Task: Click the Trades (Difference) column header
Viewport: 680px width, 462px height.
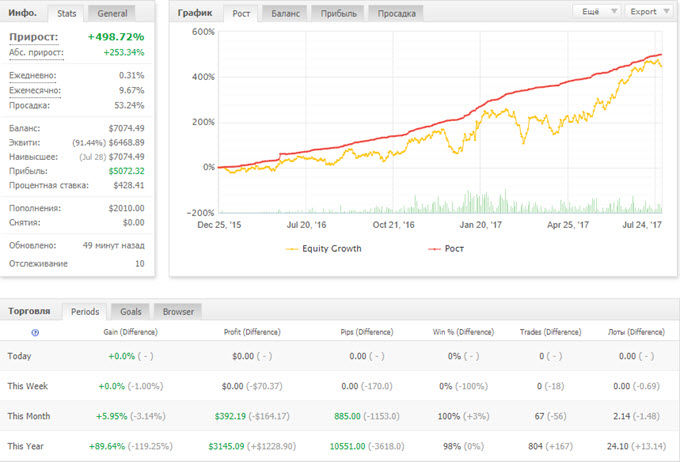Action: [x=550, y=332]
